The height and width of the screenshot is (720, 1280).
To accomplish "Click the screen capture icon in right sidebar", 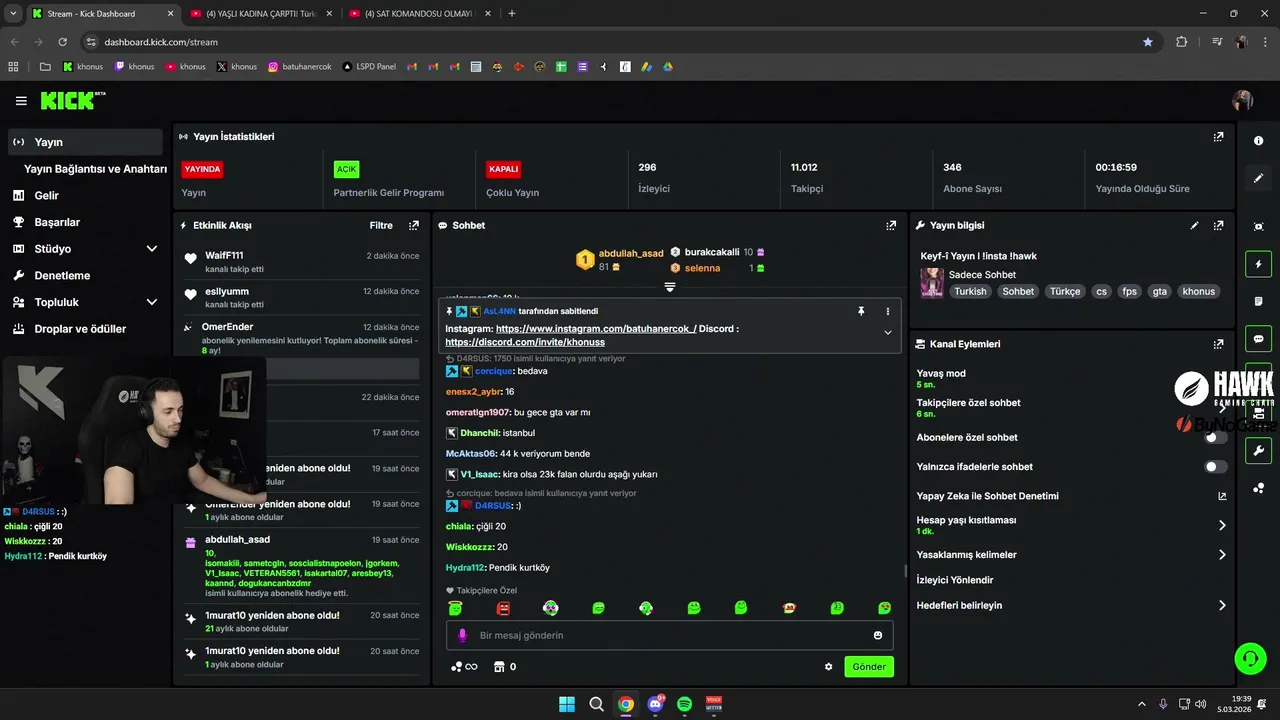I will point(1258,227).
